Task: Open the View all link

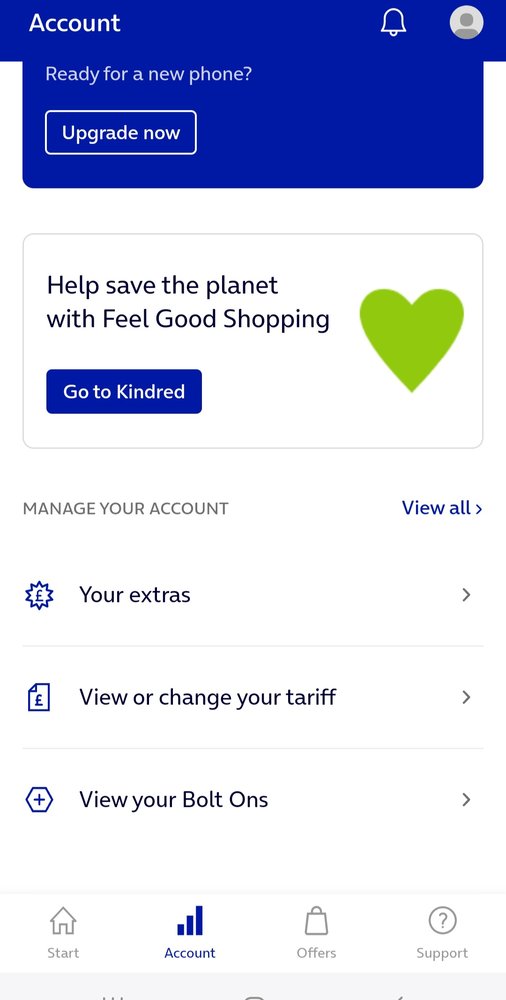Action: coord(442,508)
